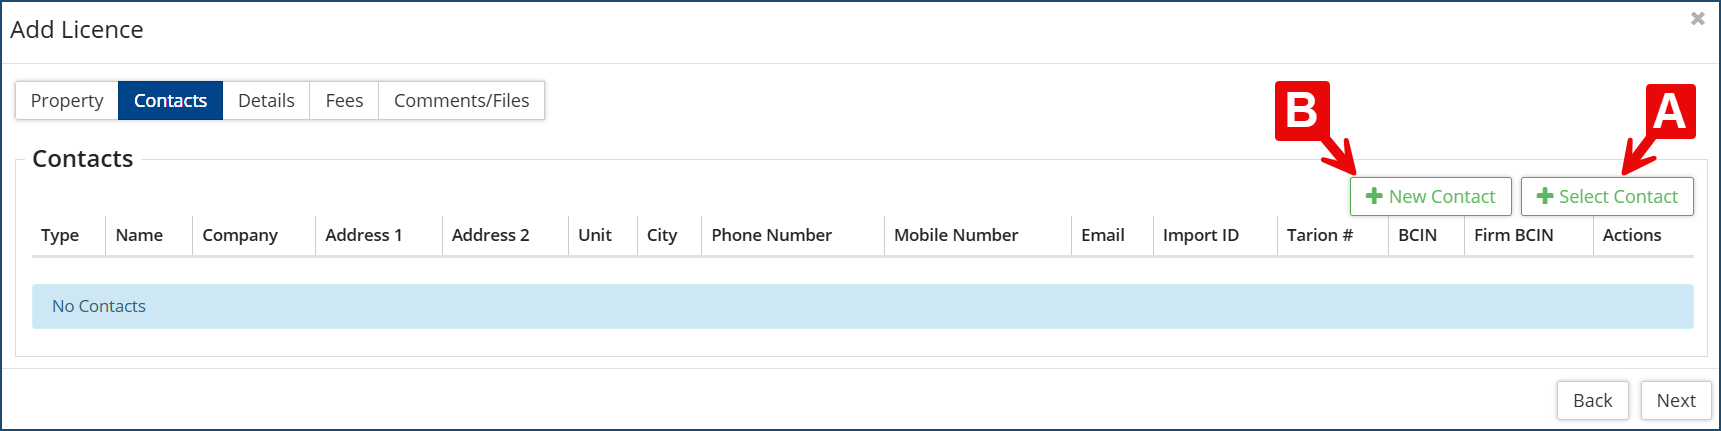Click the Select Contact button
The width and height of the screenshot is (1721, 431).
coord(1606,197)
